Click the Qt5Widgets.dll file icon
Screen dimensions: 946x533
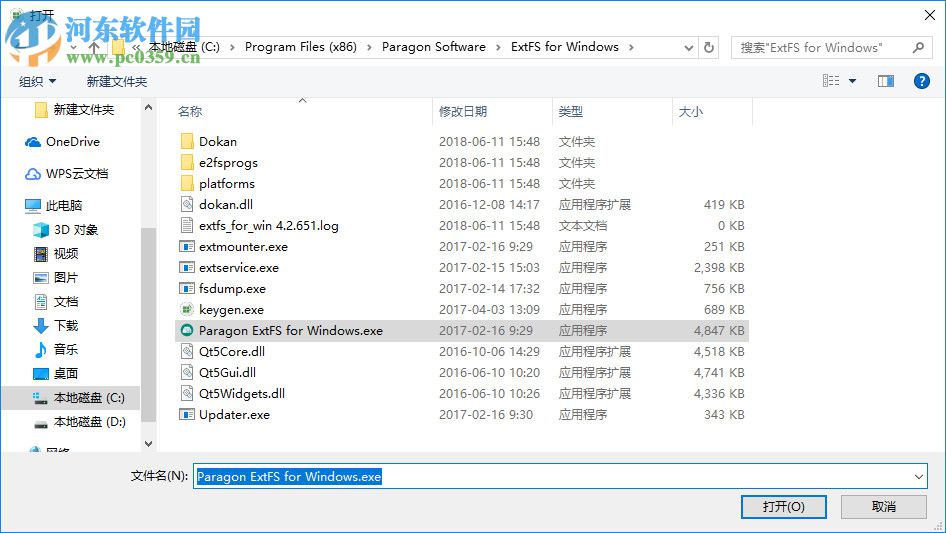187,394
